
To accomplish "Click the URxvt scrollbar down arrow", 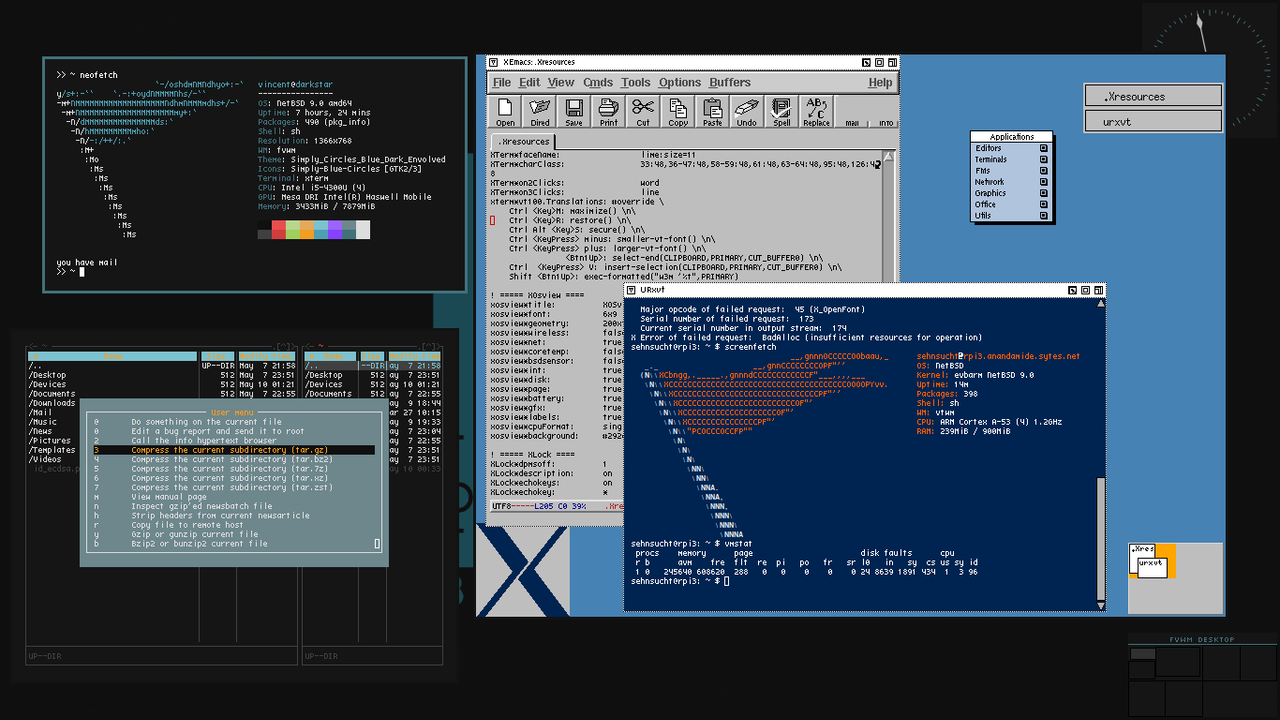I will [1101, 604].
